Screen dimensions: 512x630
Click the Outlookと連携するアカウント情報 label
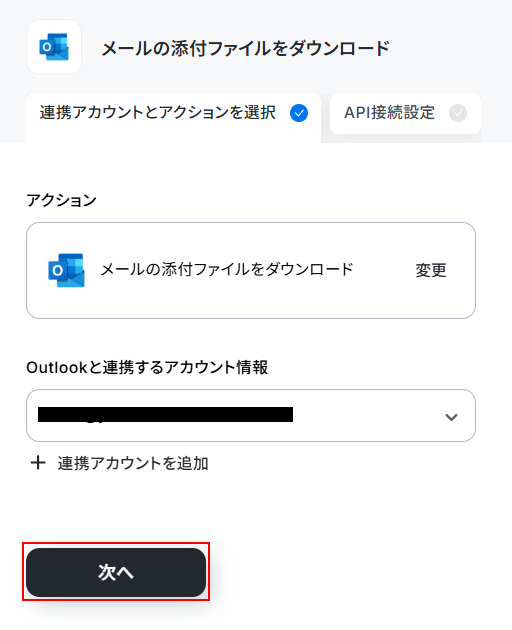(147, 367)
